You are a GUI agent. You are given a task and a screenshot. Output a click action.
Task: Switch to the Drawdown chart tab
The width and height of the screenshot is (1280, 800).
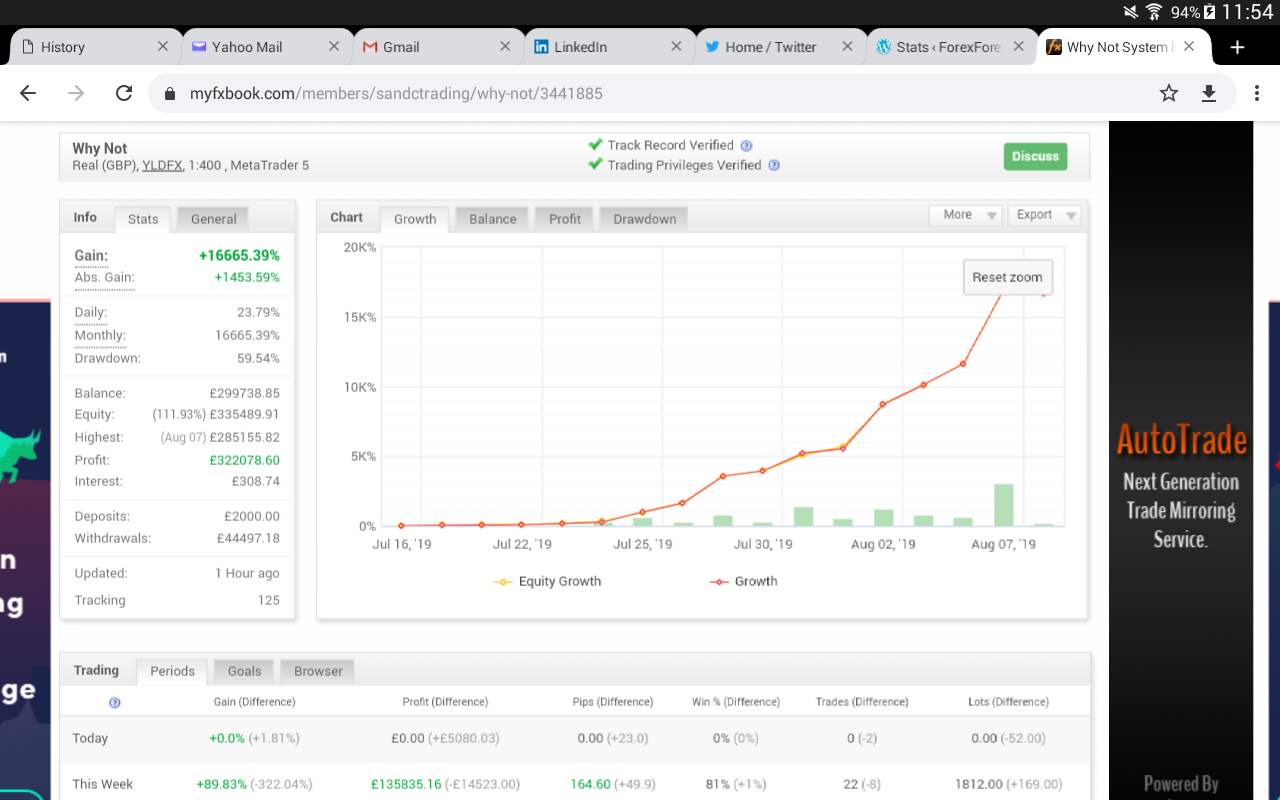coord(644,219)
